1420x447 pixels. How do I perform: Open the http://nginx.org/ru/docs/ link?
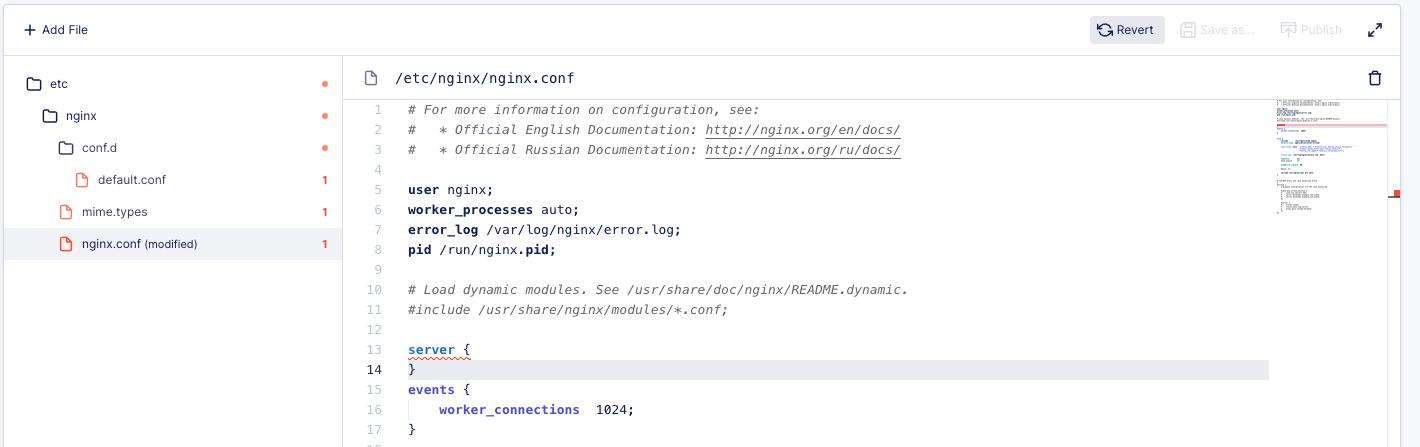pyautogui.click(x=803, y=150)
